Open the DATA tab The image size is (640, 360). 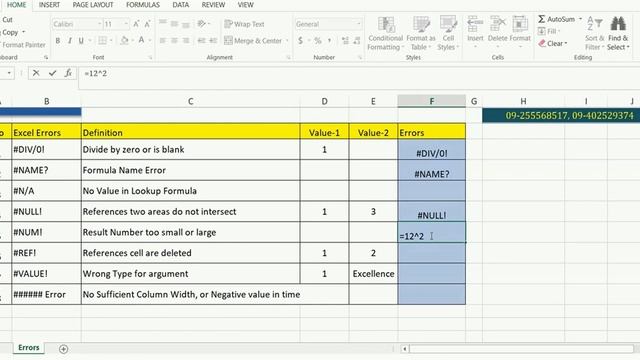[180, 5]
